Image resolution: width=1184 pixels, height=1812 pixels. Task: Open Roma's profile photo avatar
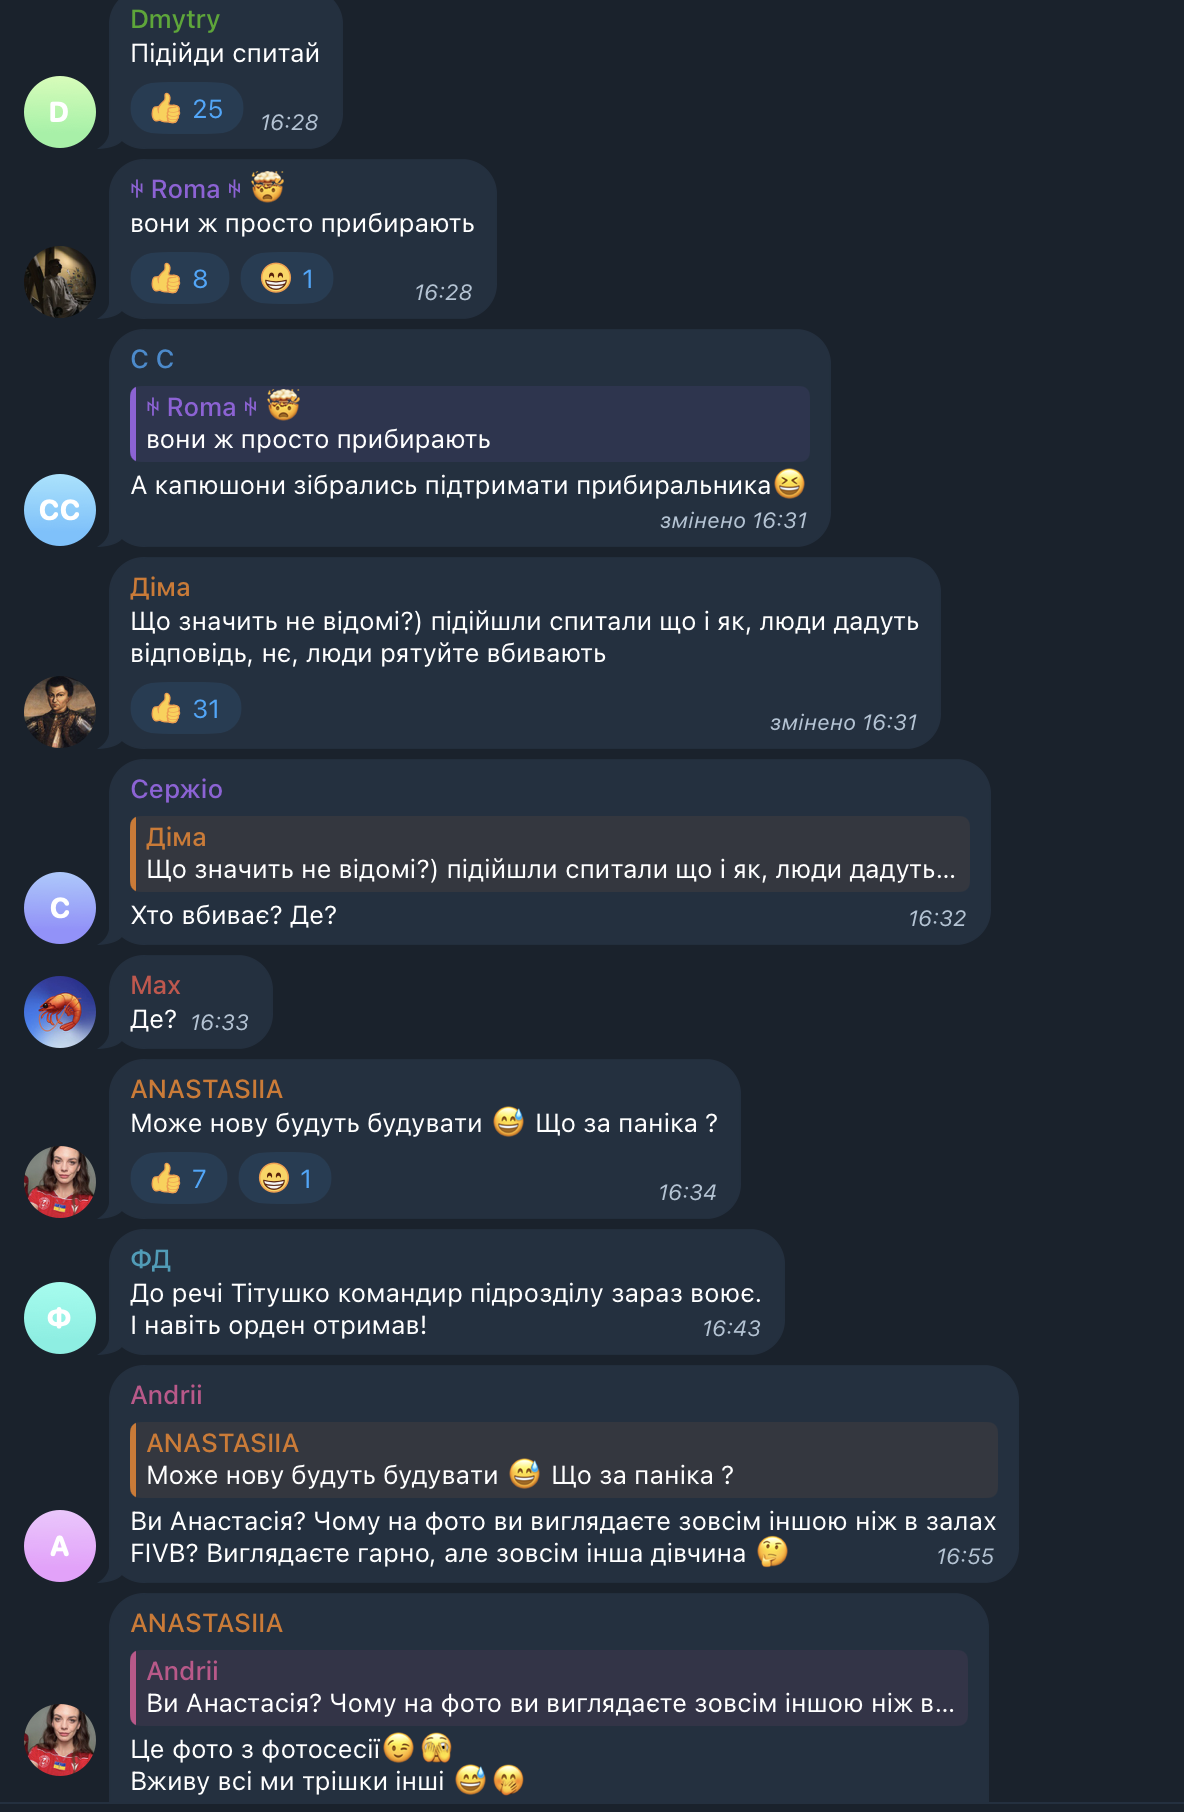(x=60, y=282)
